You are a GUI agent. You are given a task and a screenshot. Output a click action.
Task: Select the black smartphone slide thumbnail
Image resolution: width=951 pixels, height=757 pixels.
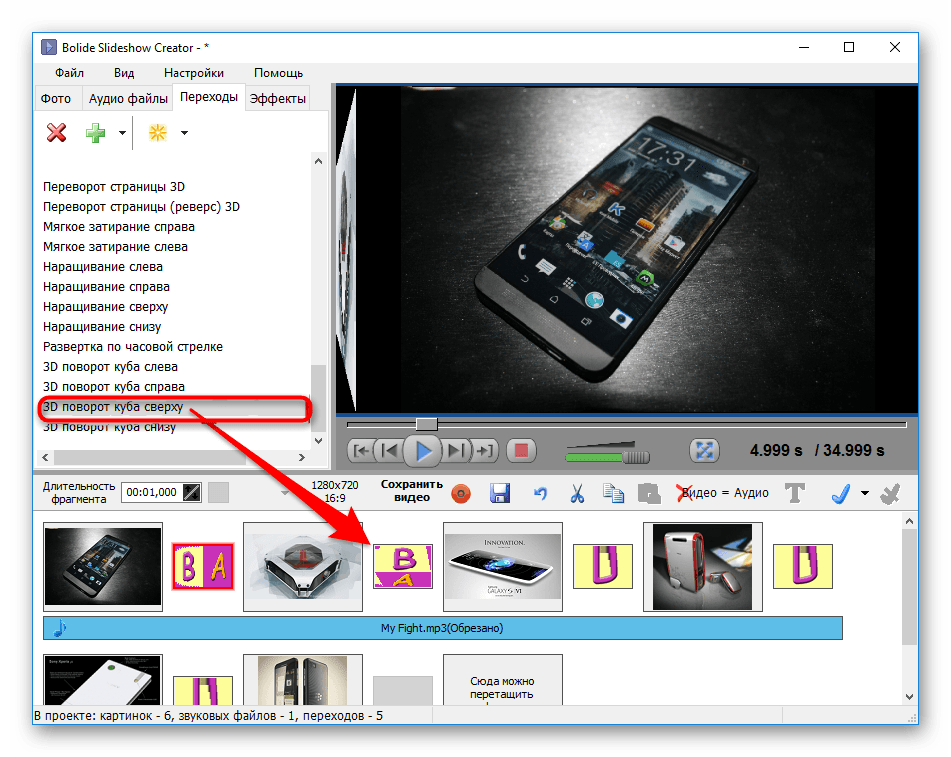[x=103, y=566]
